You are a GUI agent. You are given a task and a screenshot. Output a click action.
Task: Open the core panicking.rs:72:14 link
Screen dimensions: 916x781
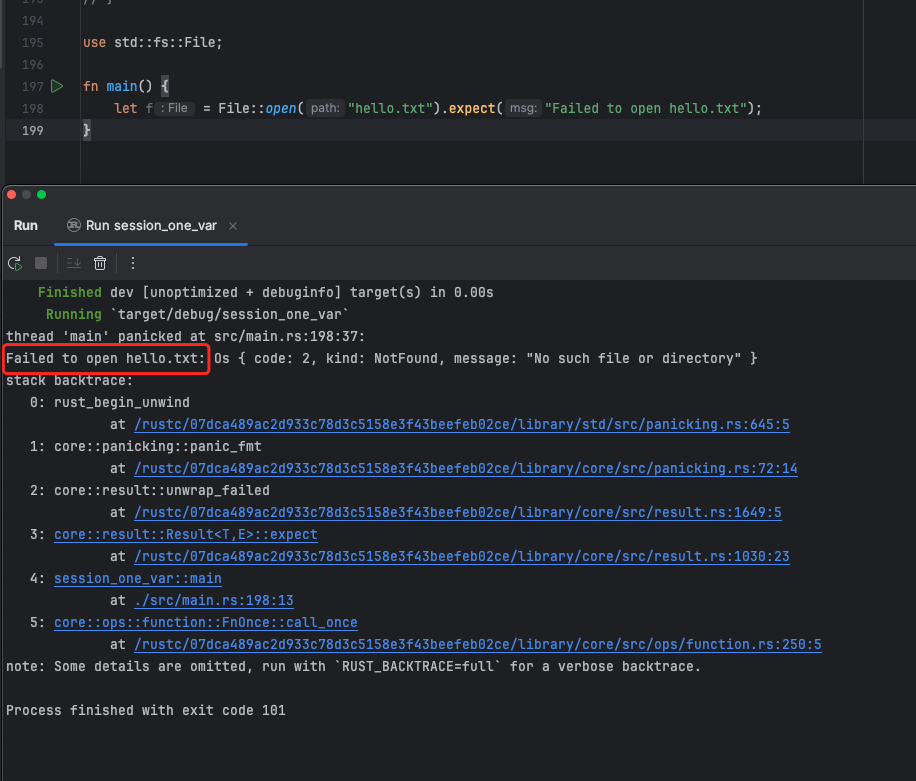coord(466,468)
